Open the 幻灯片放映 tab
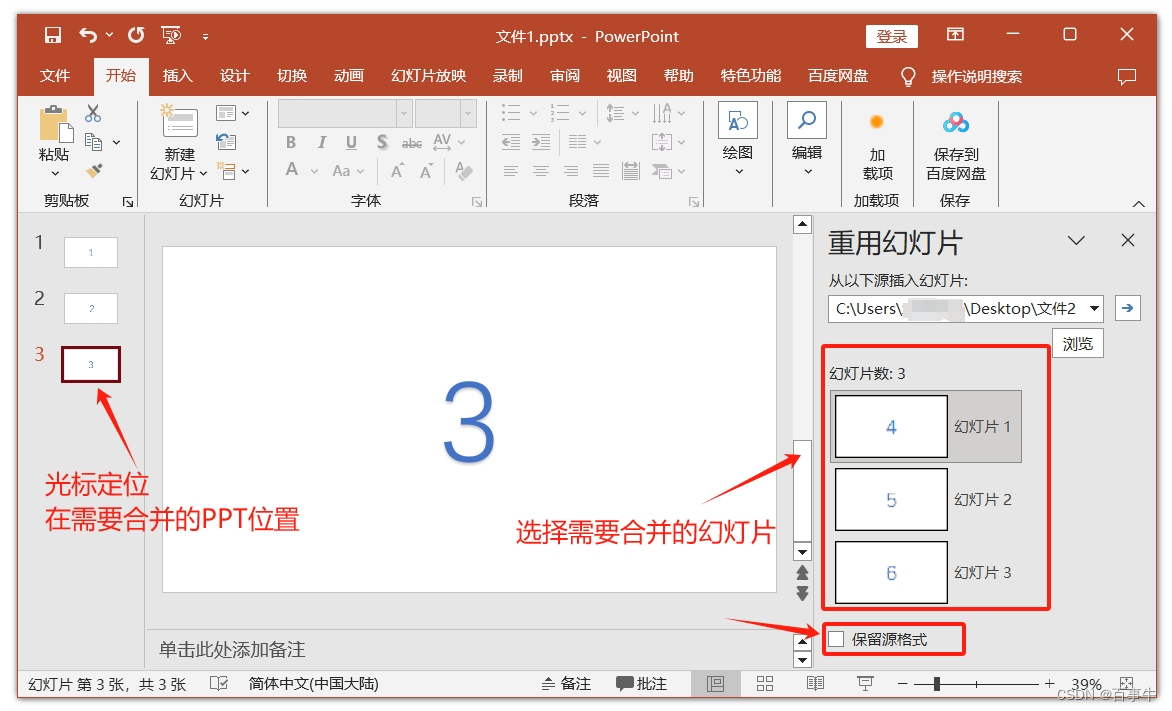 coord(428,76)
